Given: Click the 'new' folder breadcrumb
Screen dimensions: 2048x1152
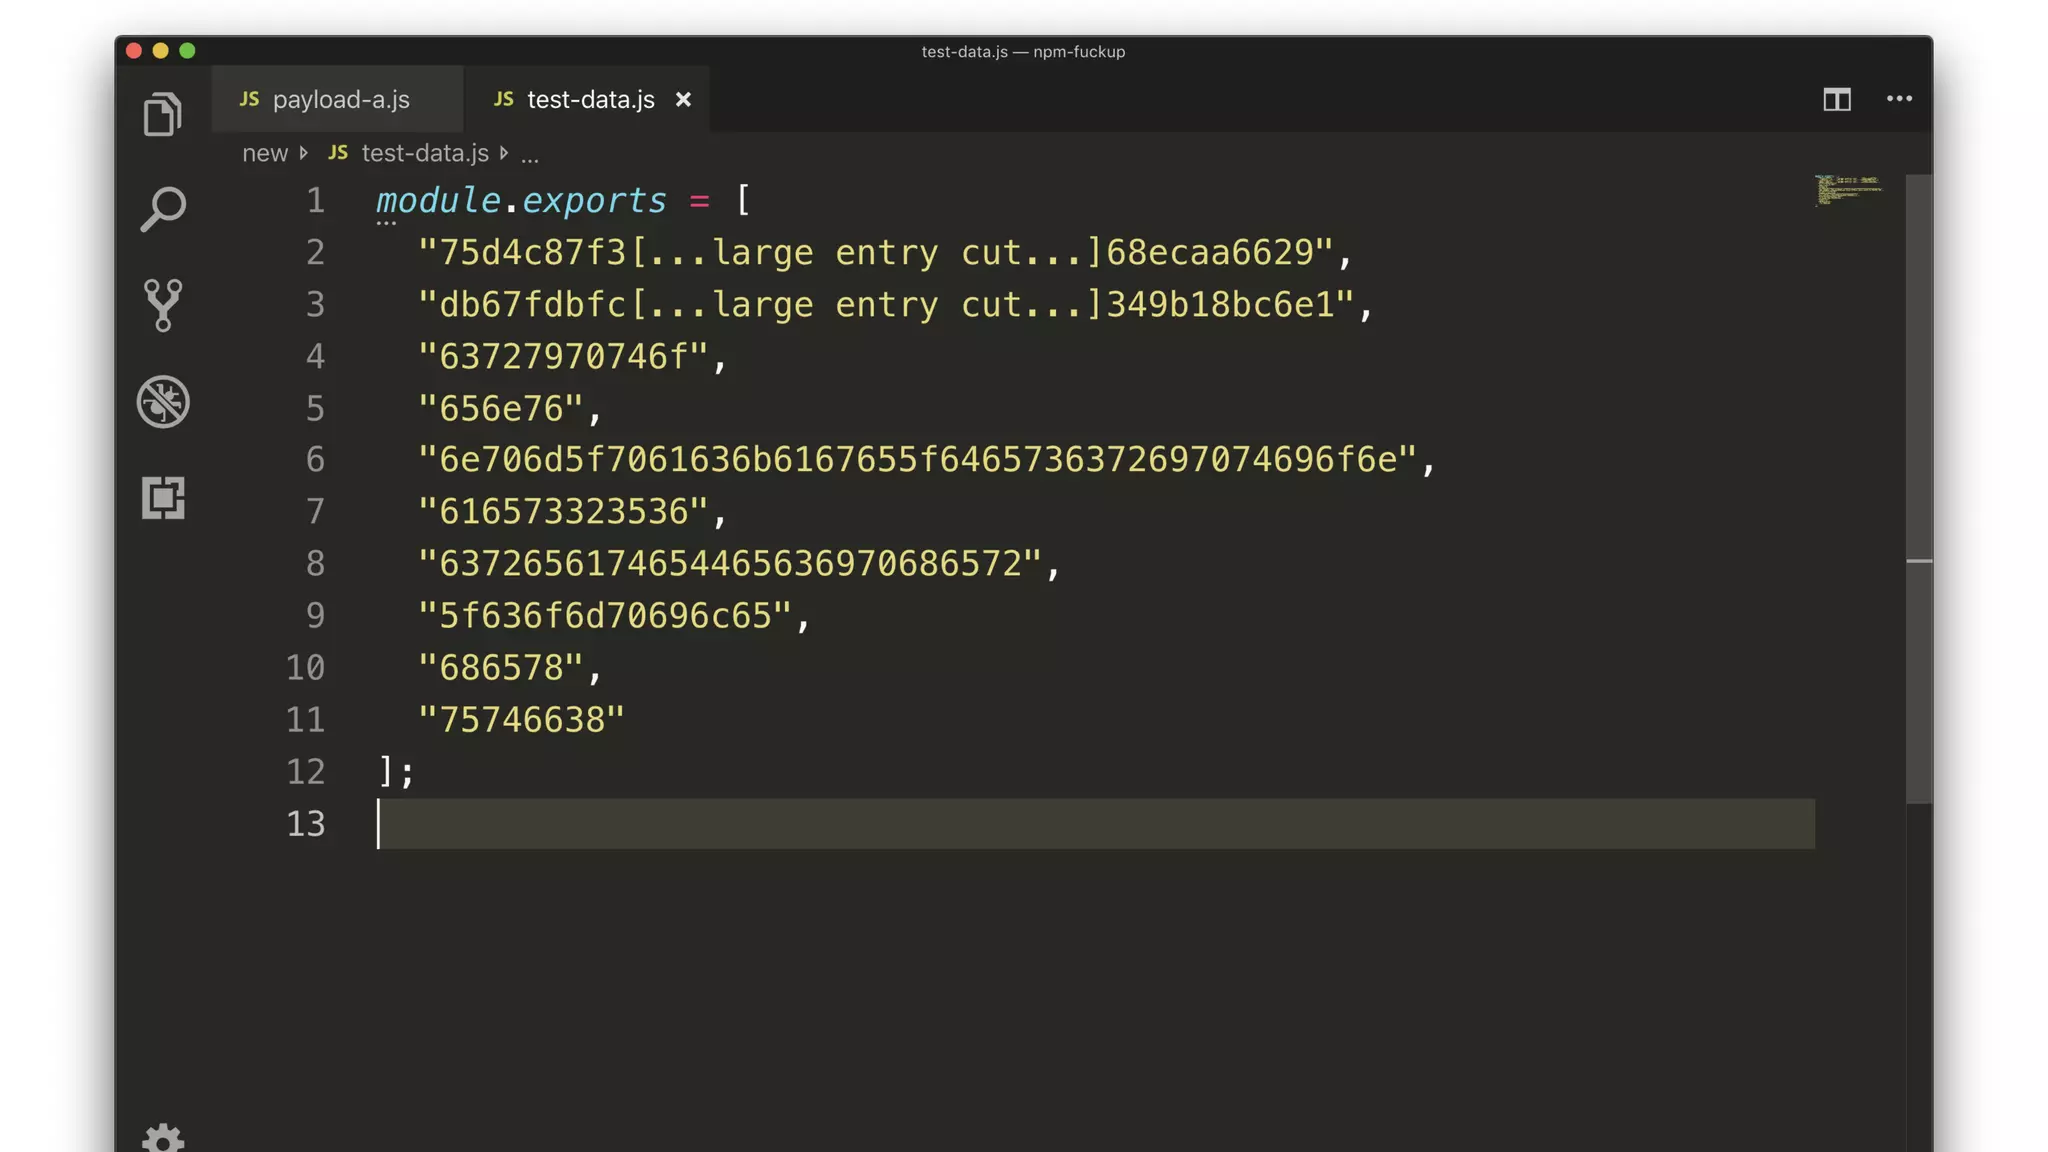Looking at the screenshot, I should coord(265,153).
